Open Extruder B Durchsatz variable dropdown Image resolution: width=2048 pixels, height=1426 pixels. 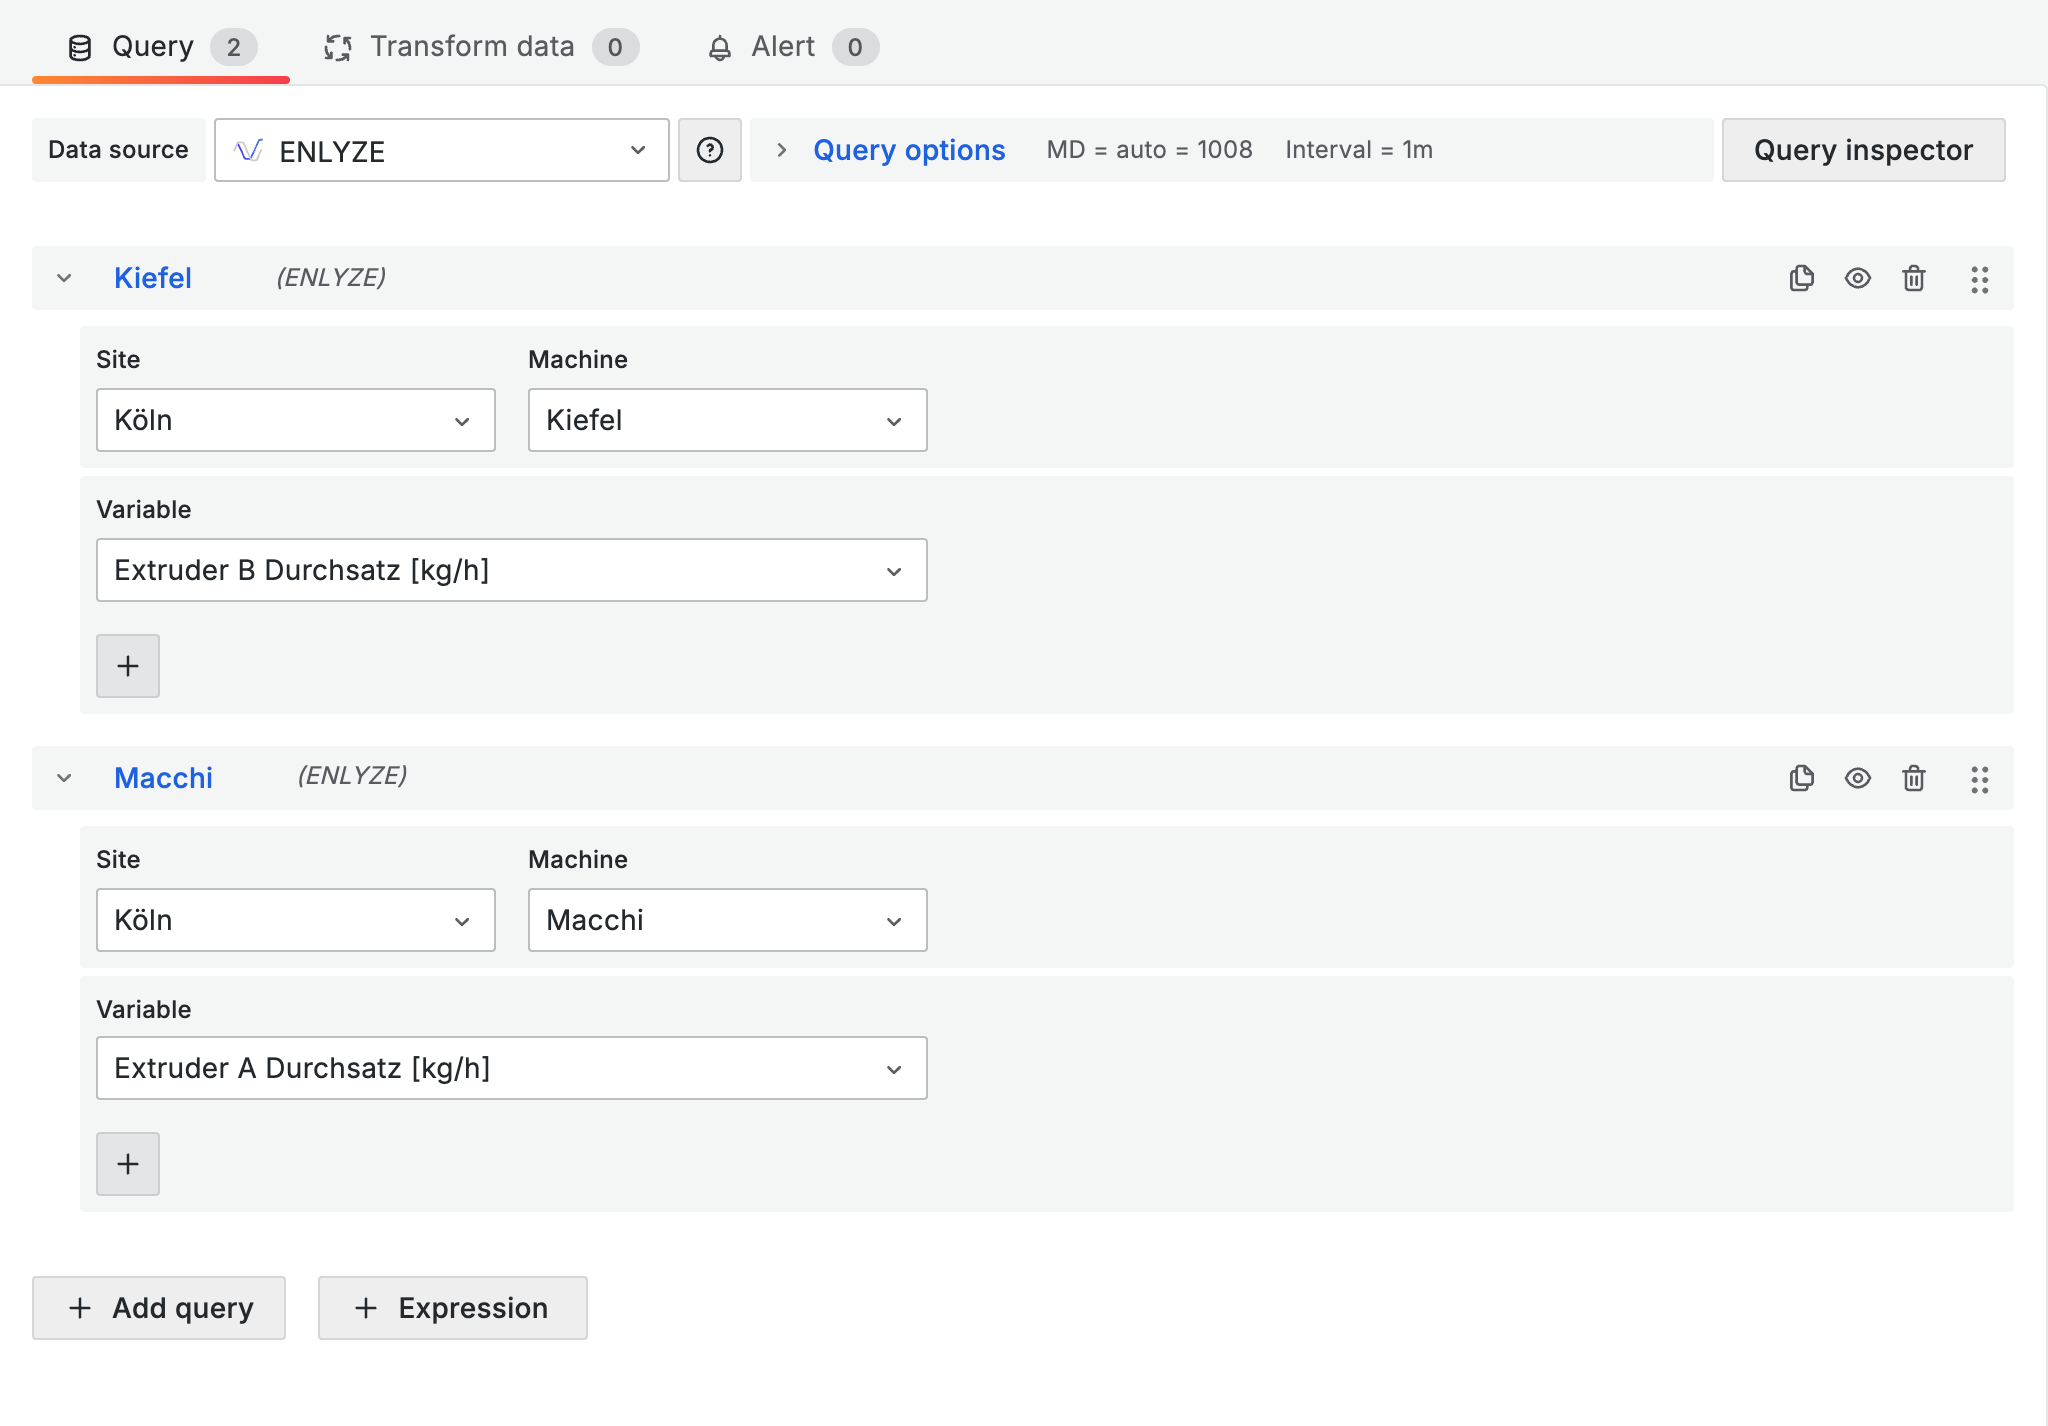click(511, 570)
